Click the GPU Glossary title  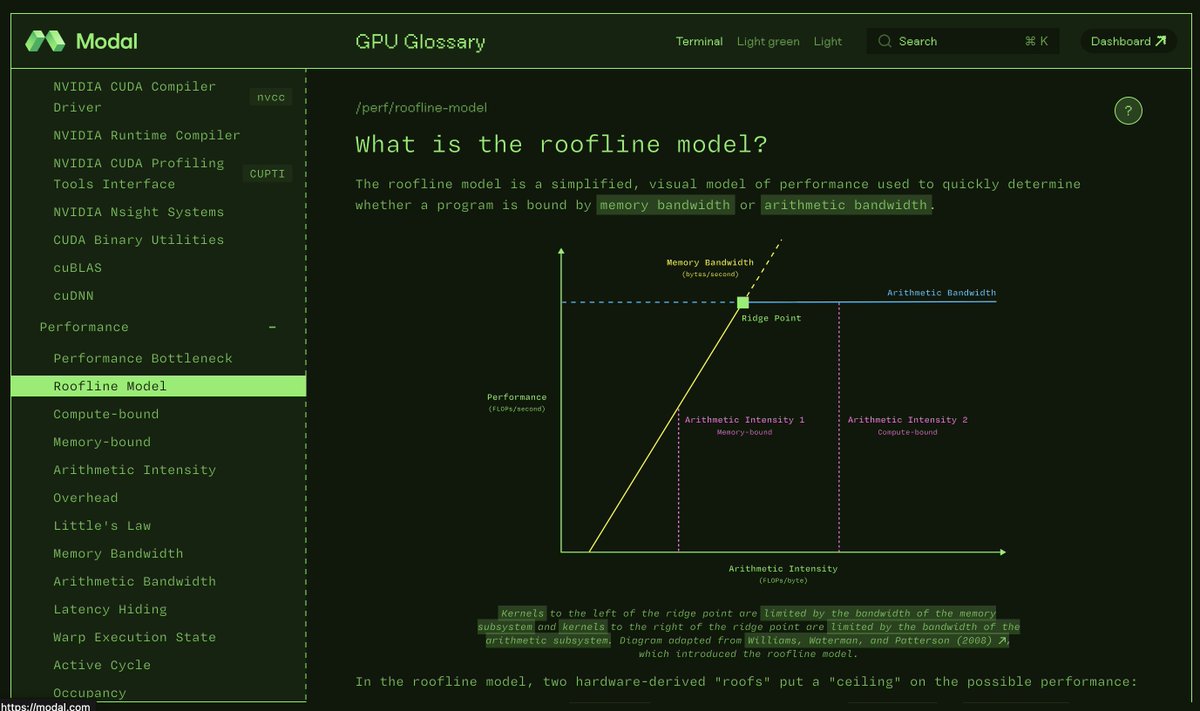point(420,41)
